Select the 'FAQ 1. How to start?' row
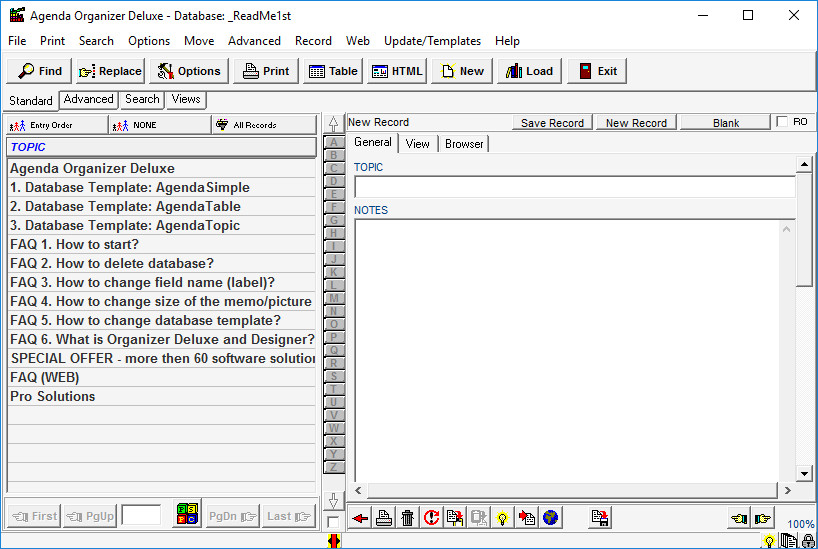The width and height of the screenshot is (818, 549). [162, 244]
